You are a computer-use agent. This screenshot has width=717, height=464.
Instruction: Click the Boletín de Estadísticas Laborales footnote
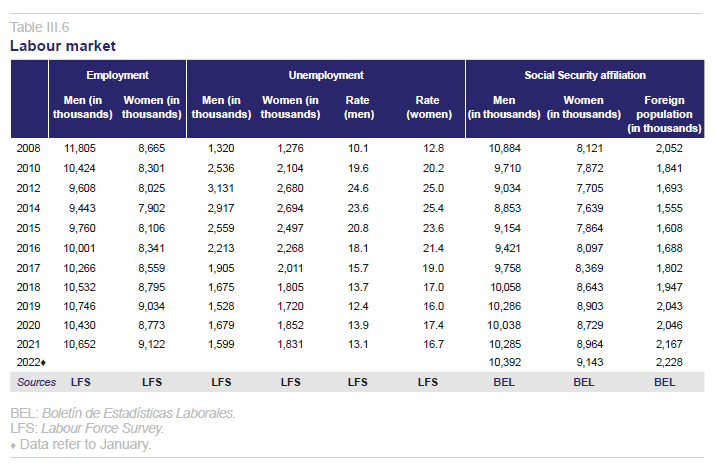click(123, 412)
